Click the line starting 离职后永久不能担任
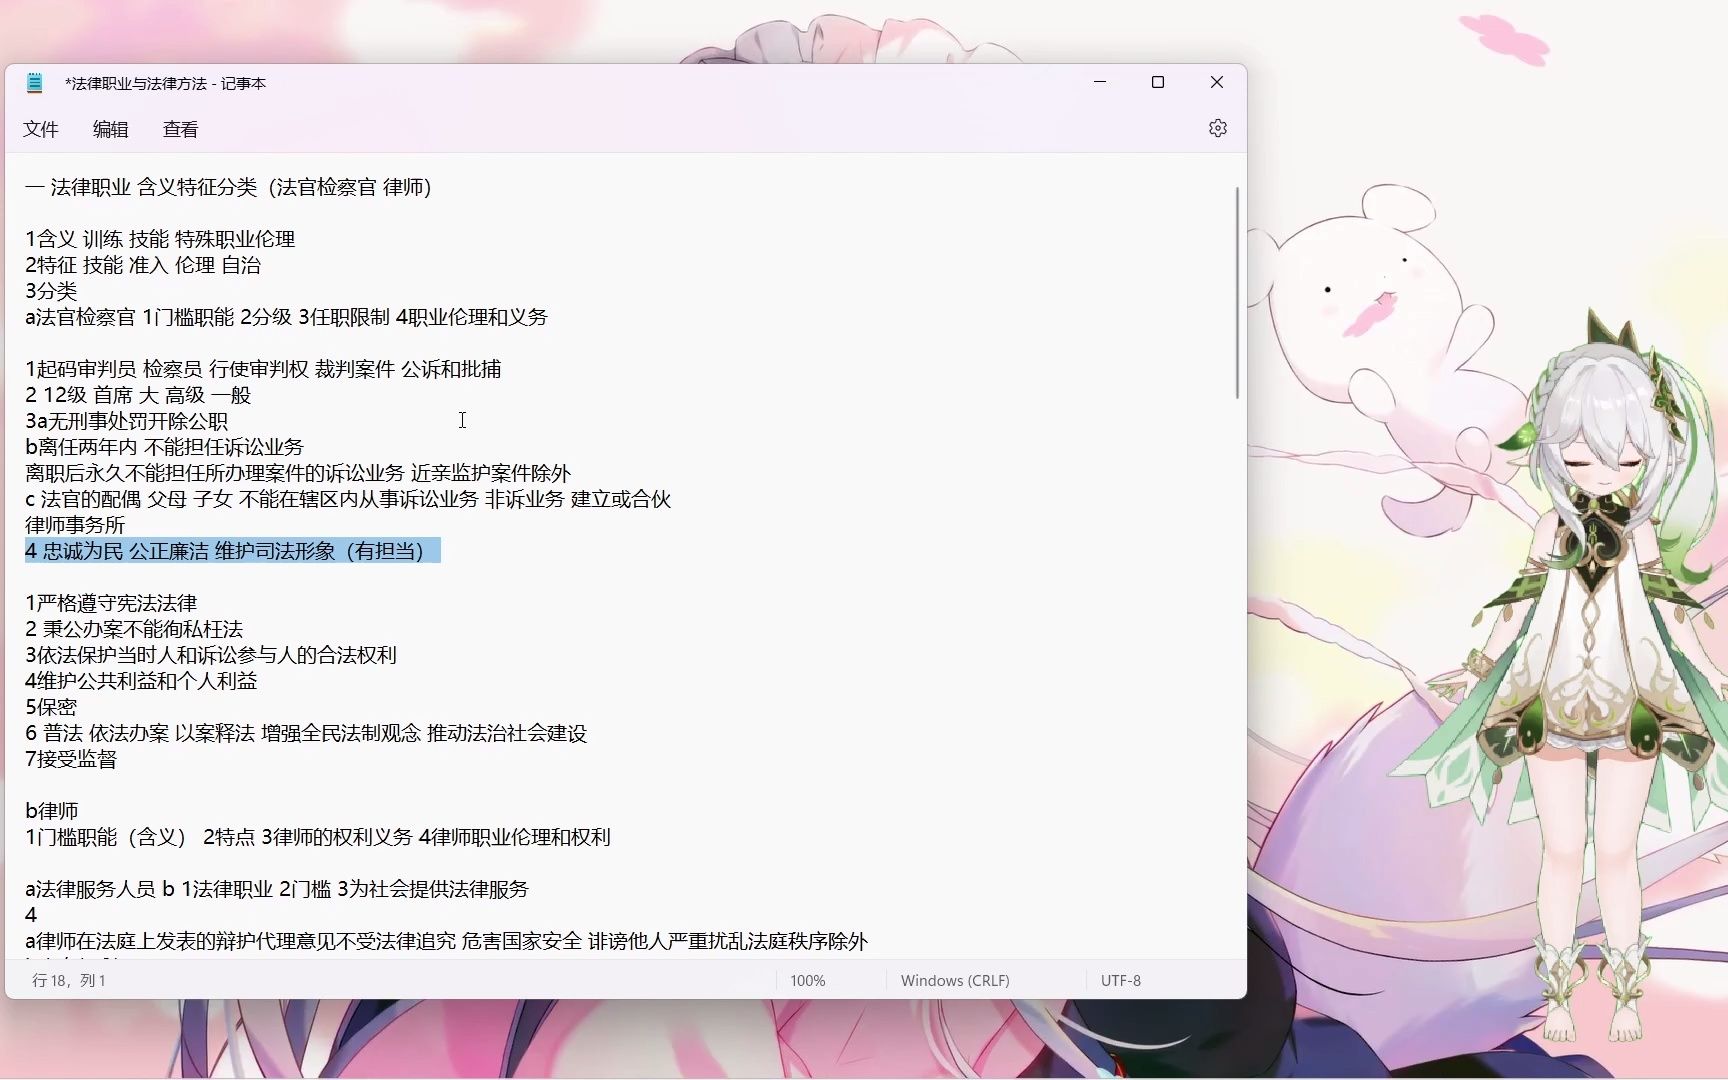The width and height of the screenshot is (1728, 1080). click(x=298, y=473)
